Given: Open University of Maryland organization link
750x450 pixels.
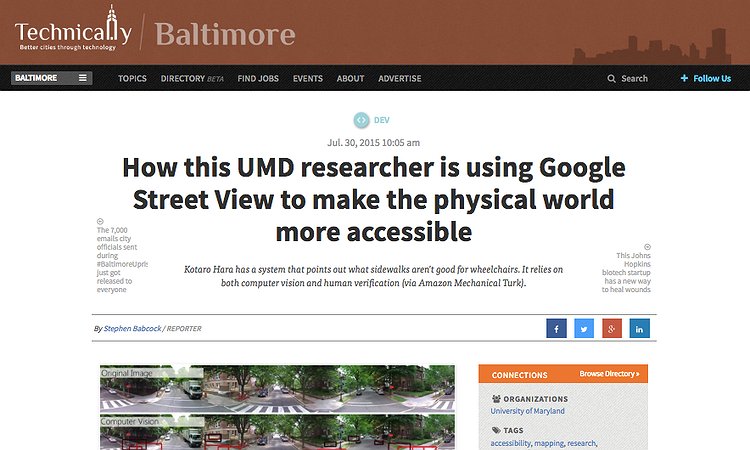Looking at the screenshot, I should (x=527, y=411).
